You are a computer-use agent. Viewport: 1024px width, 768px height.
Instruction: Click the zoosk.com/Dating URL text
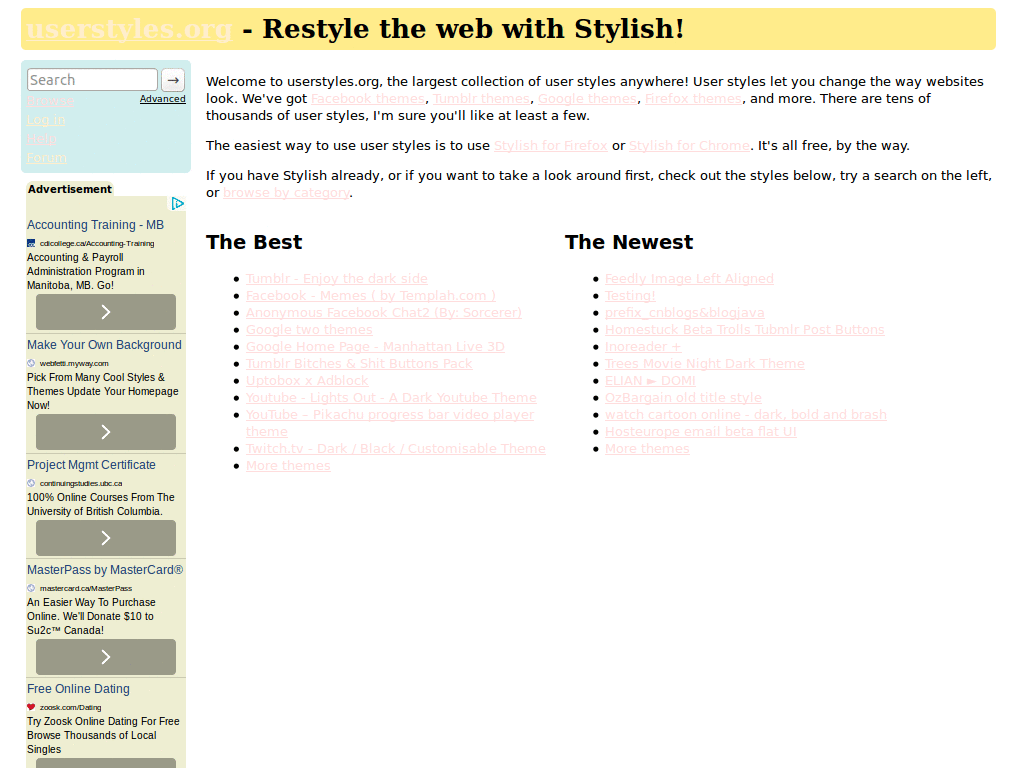click(x=71, y=707)
